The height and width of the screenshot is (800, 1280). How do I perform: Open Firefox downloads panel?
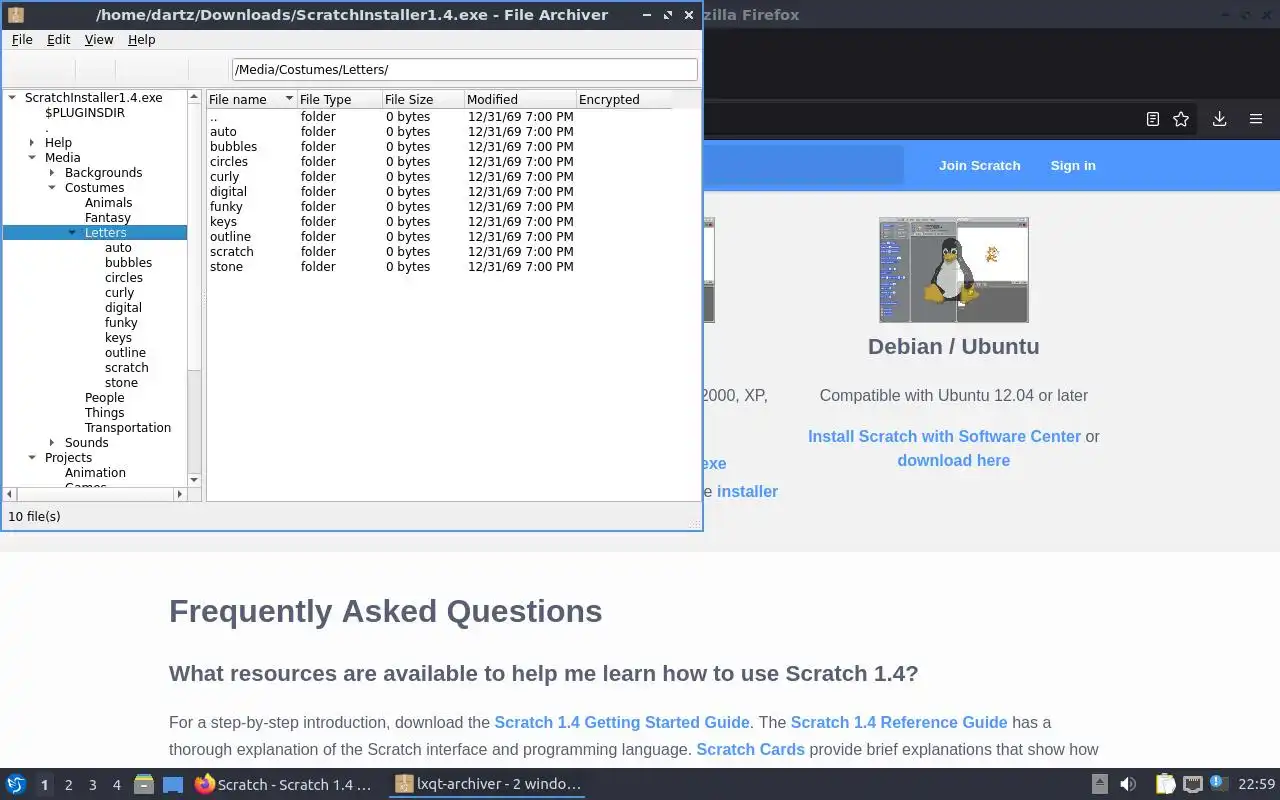pyautogui.click(x=1219, y=119)
